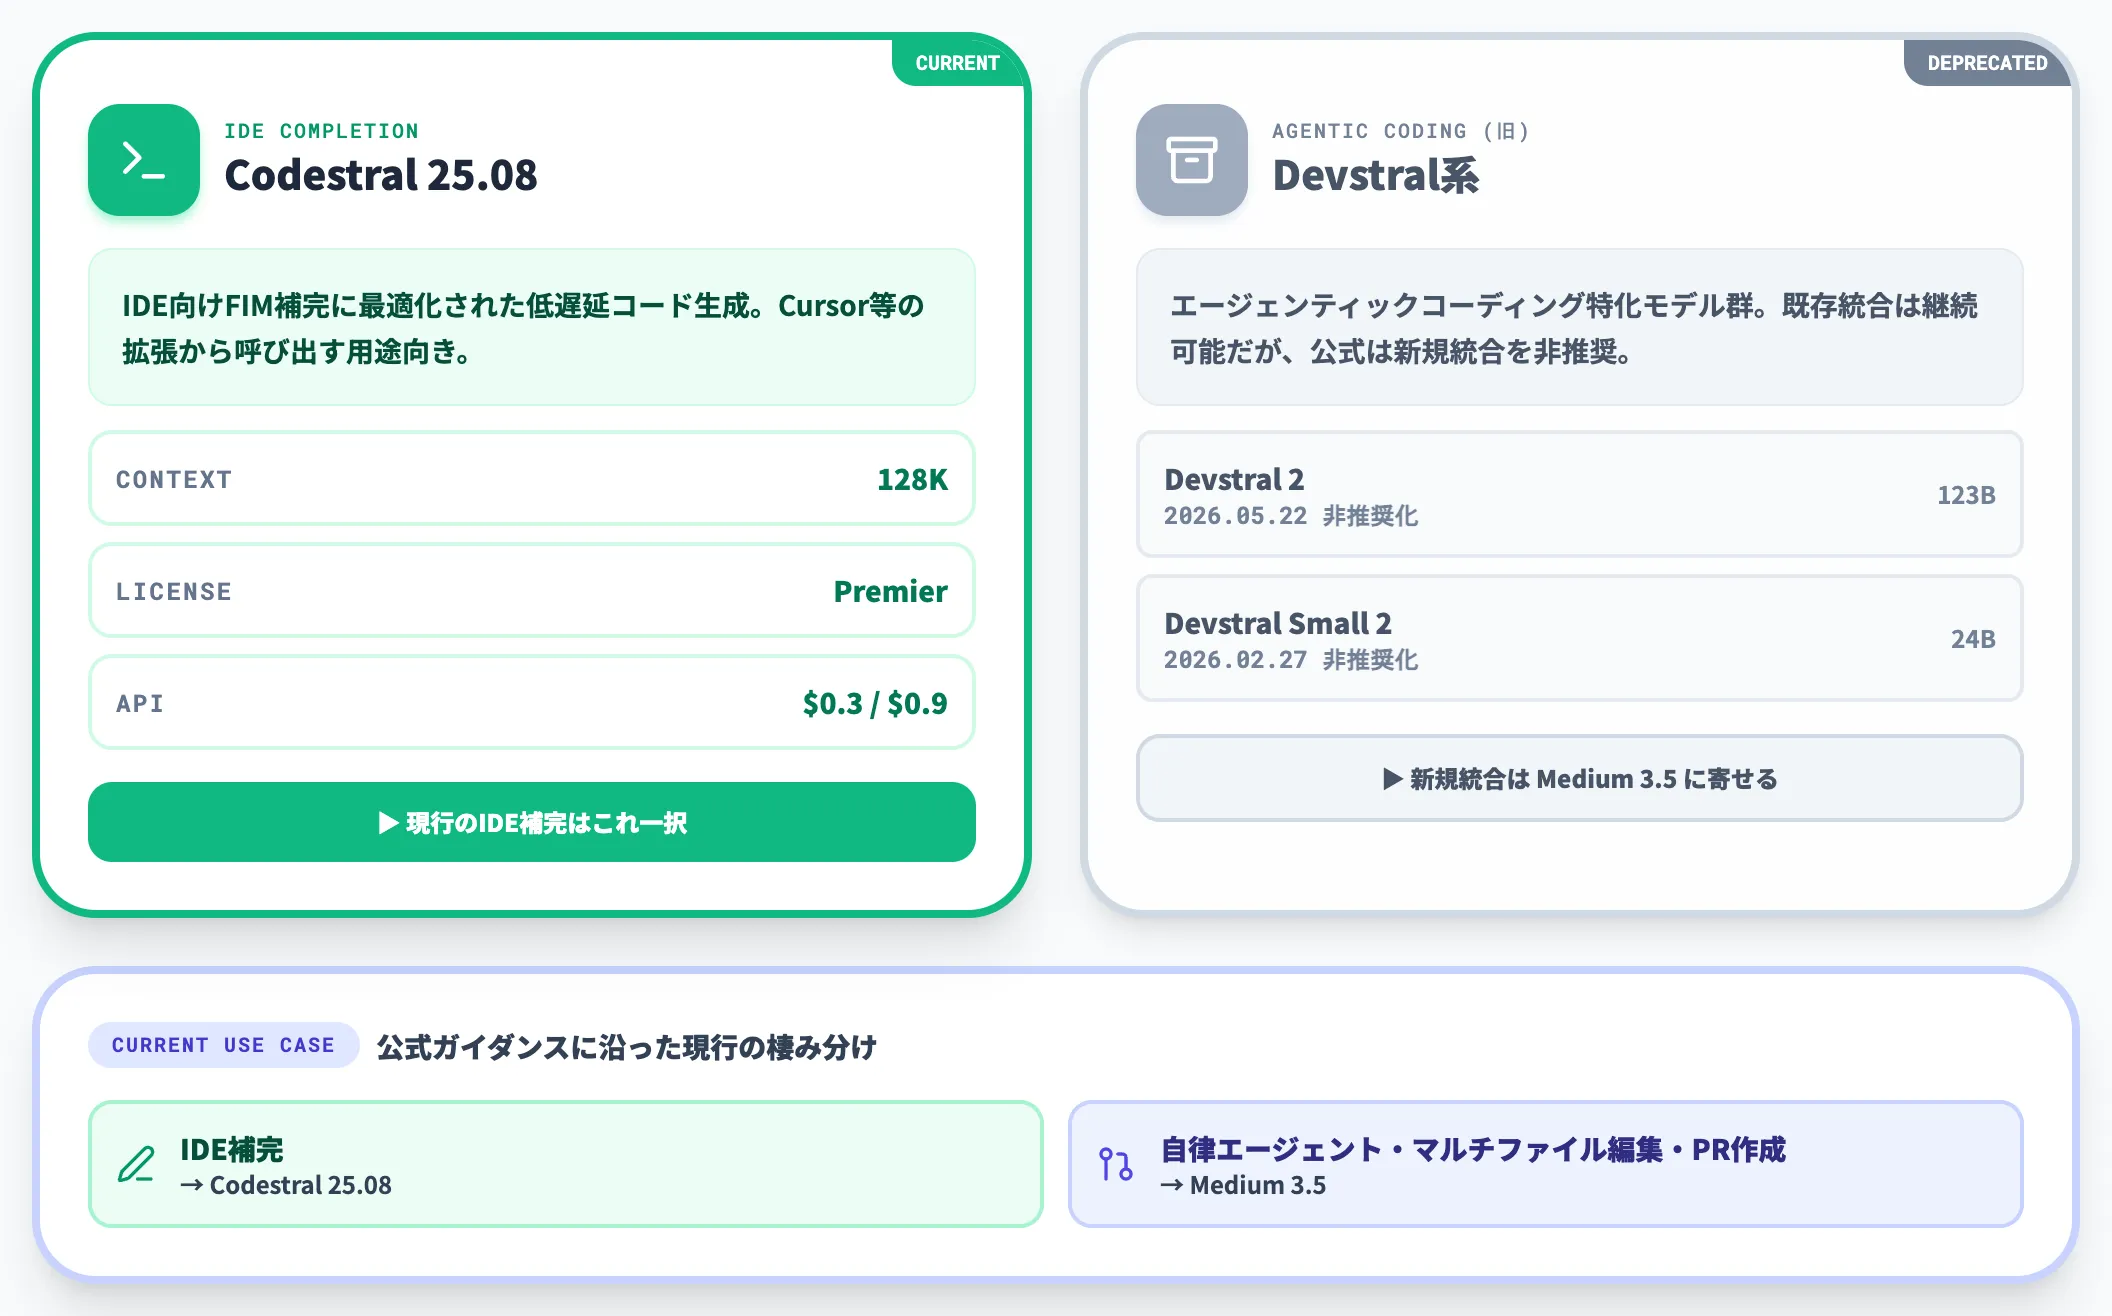Click the CONTEXT 128K row
Image resolution: width=2112 pixels, height=1316 pixels.
pyautogui.click(x=532, y=478)
